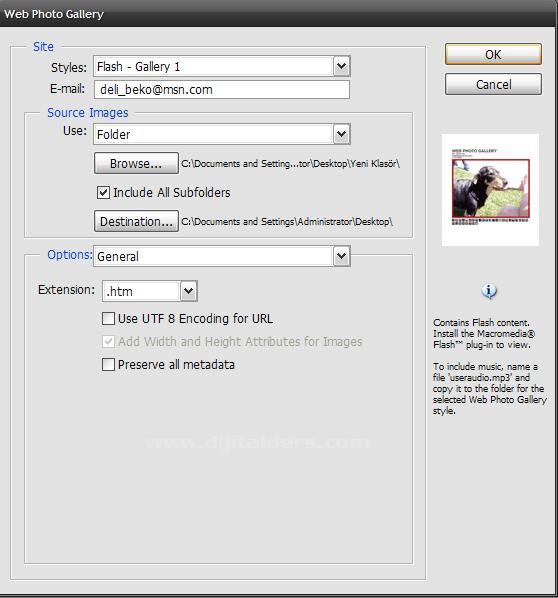Select the Flash - Gallery 1 styles field
This screenshot has height=598, width=558.
pyautogui.click(x=214, y=66)
